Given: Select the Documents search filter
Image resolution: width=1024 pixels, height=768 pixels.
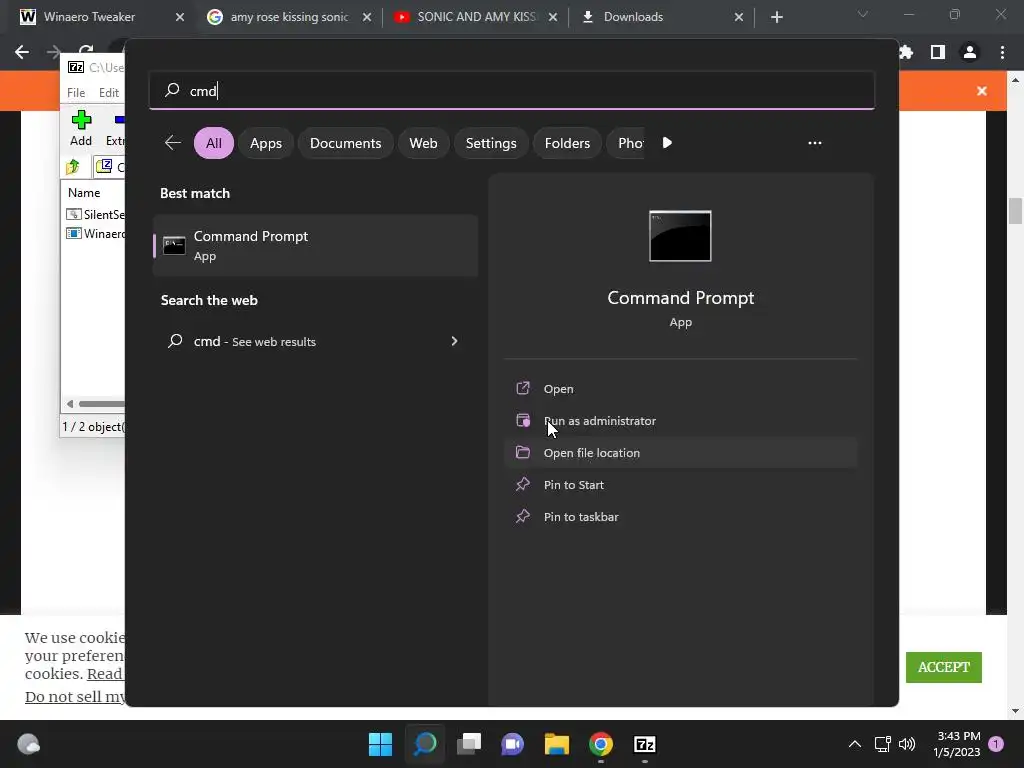Looking at the screenshot, I should point(345,143).
